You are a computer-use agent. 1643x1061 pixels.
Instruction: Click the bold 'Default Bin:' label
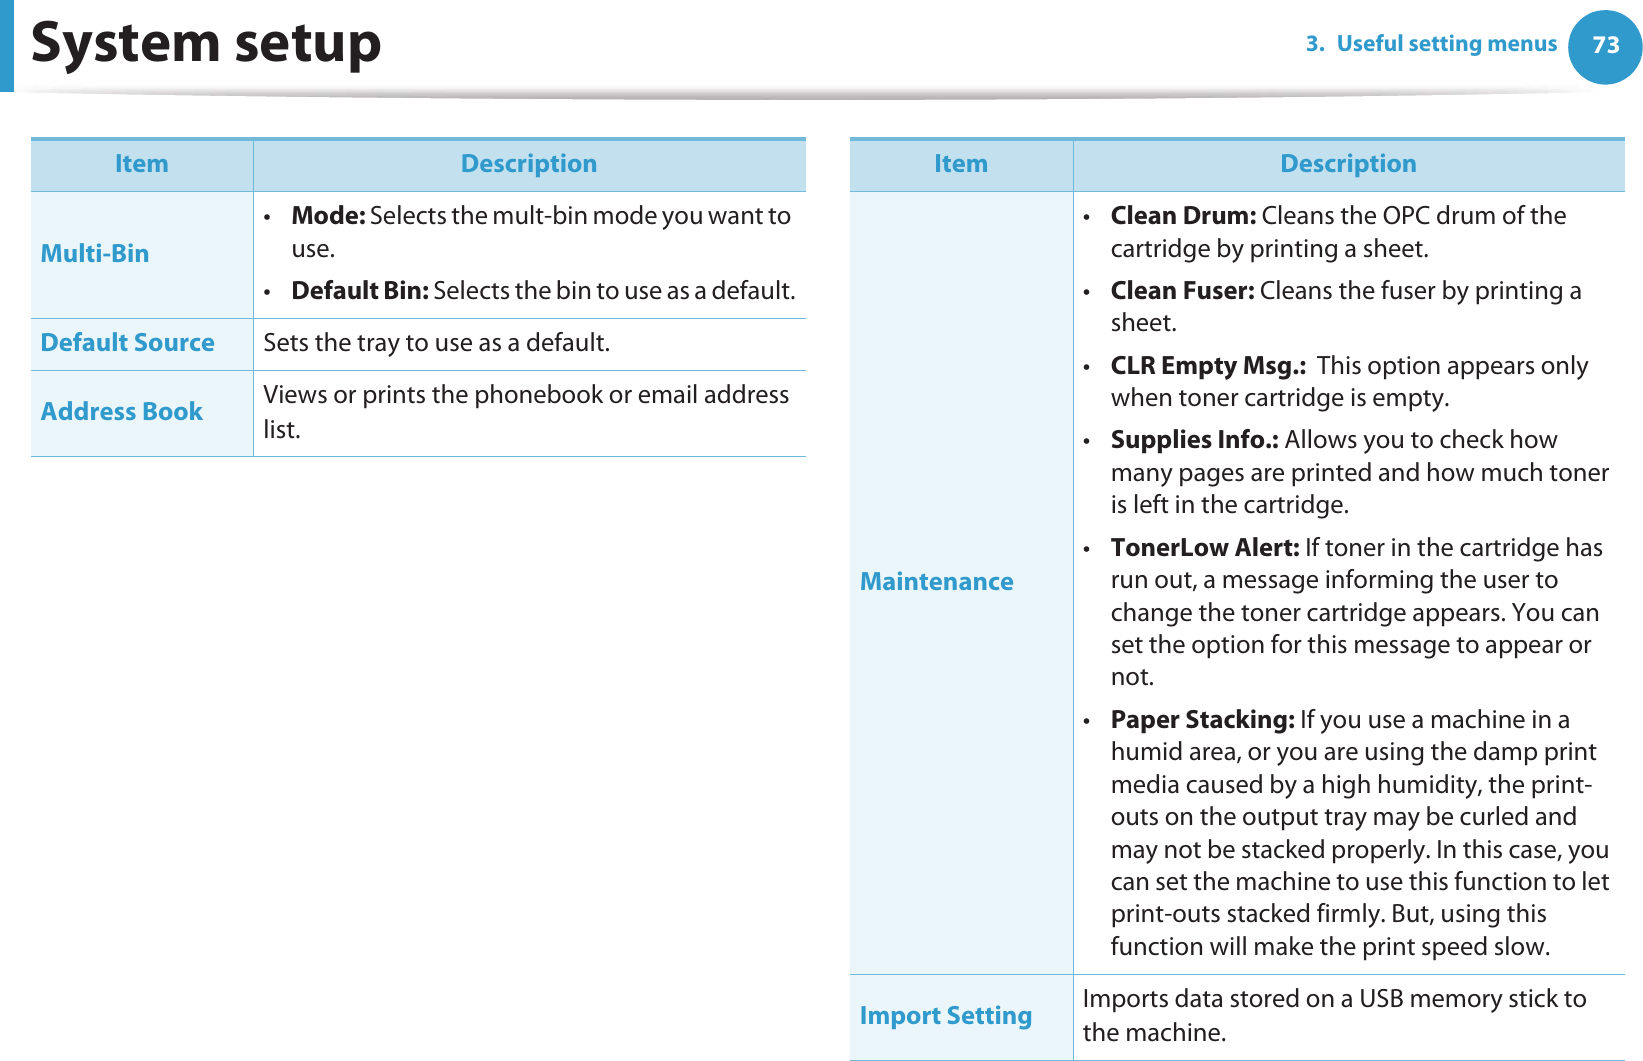360,291
